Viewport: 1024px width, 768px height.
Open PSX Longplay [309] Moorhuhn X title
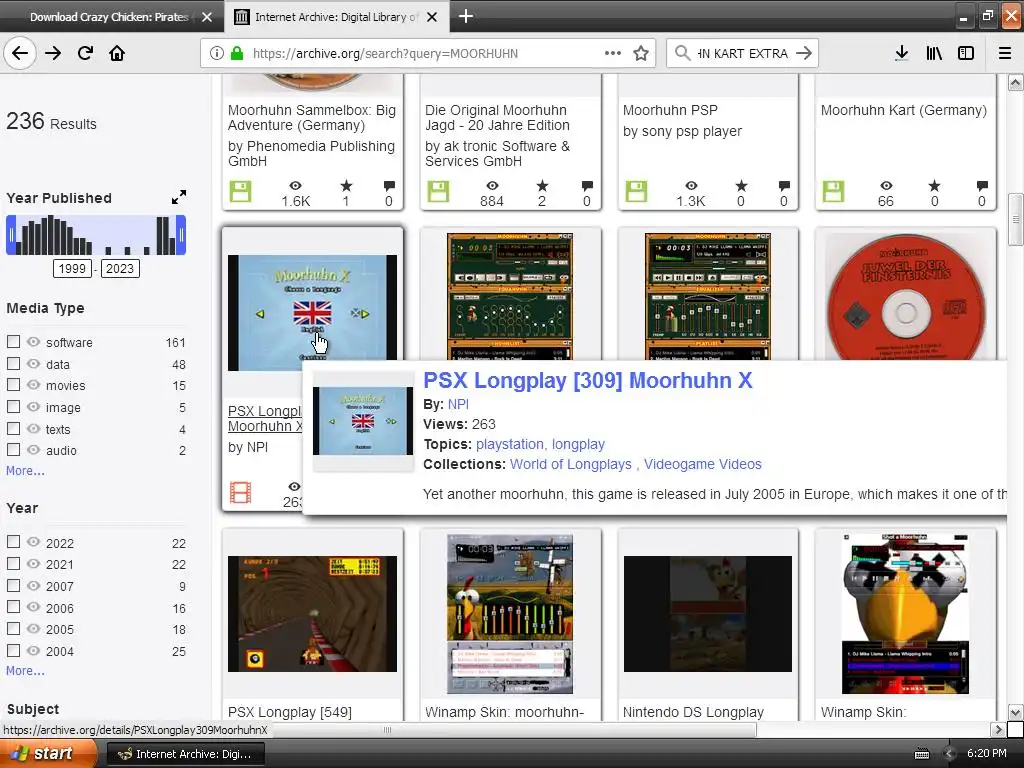(588, 380)
